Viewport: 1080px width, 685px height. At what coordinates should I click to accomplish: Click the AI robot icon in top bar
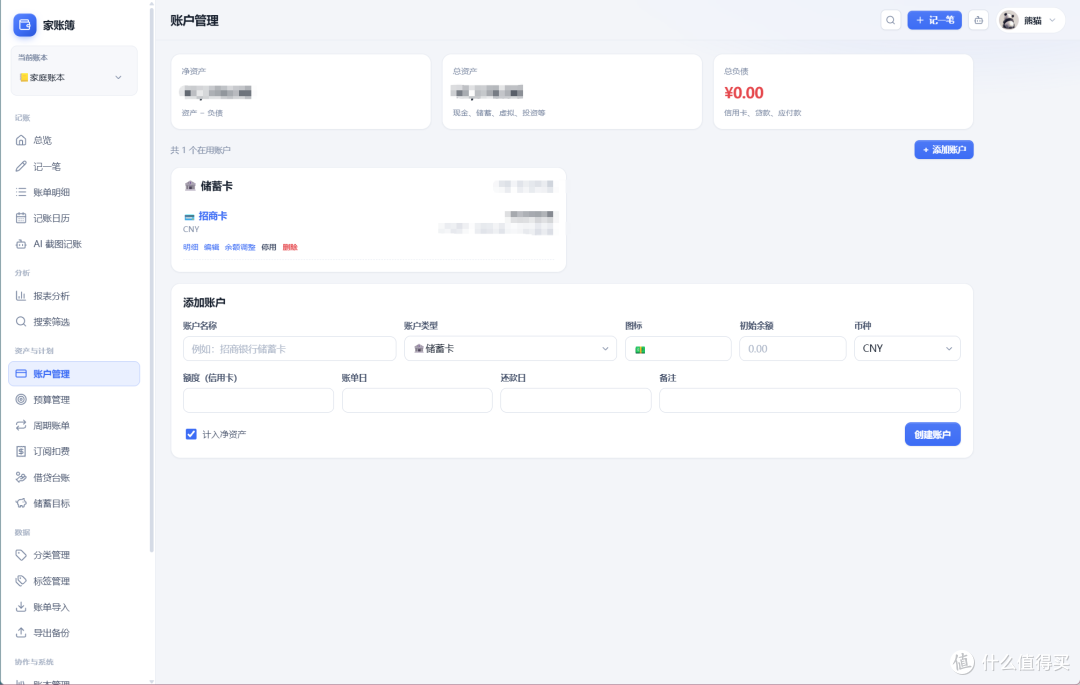point(979,21)
